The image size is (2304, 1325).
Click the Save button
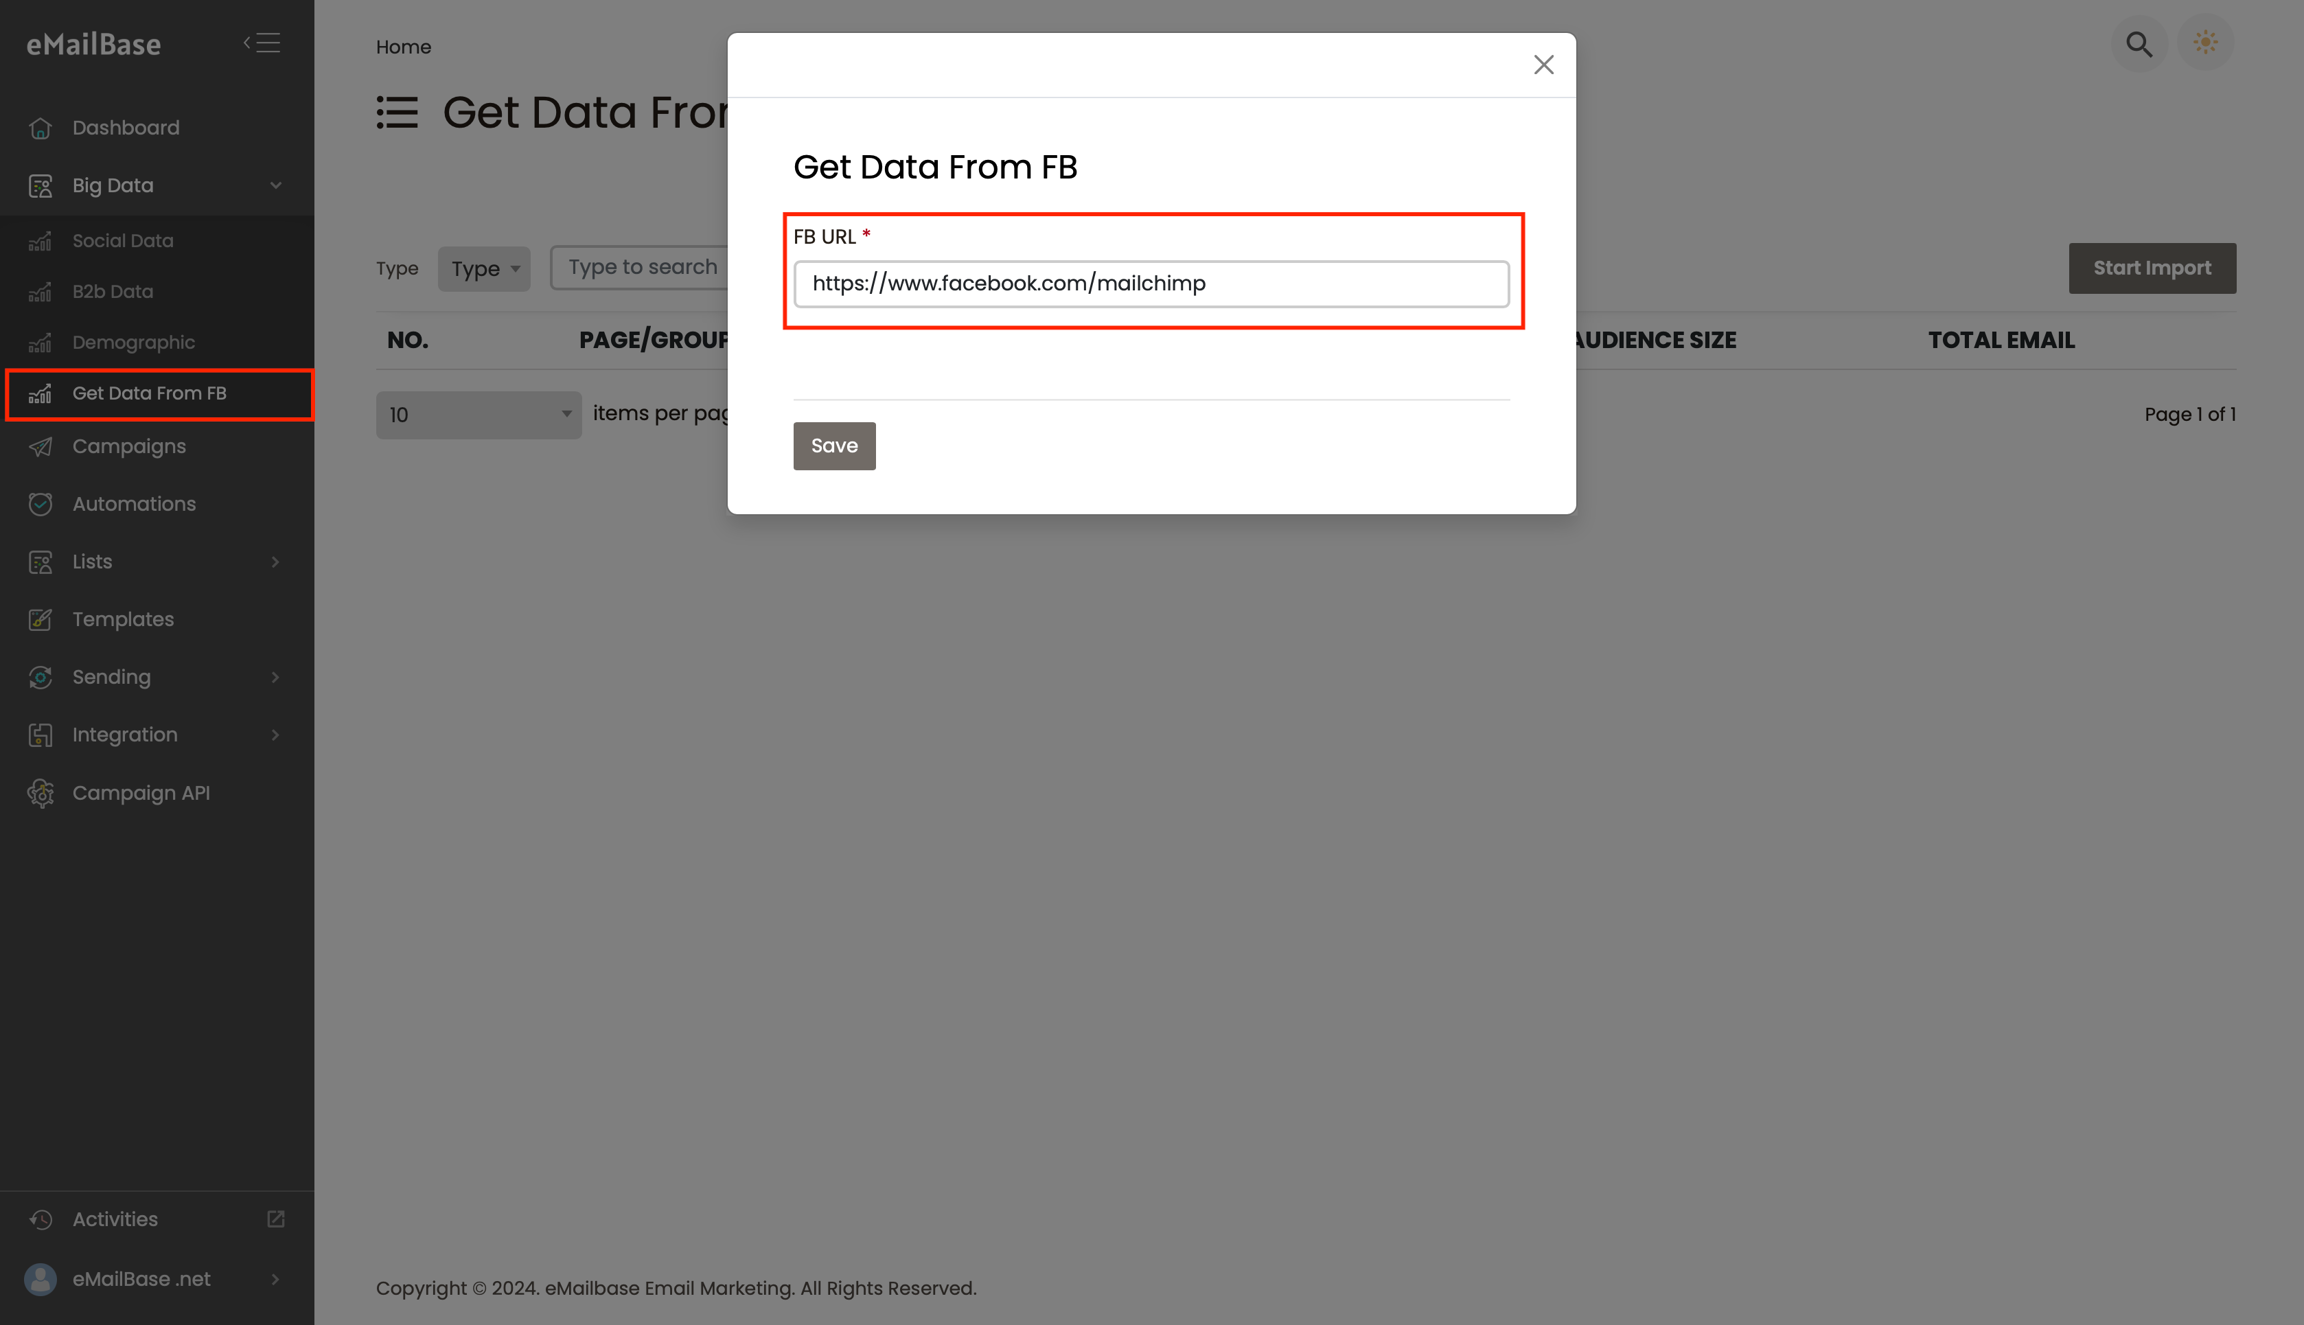coord(834,446)
